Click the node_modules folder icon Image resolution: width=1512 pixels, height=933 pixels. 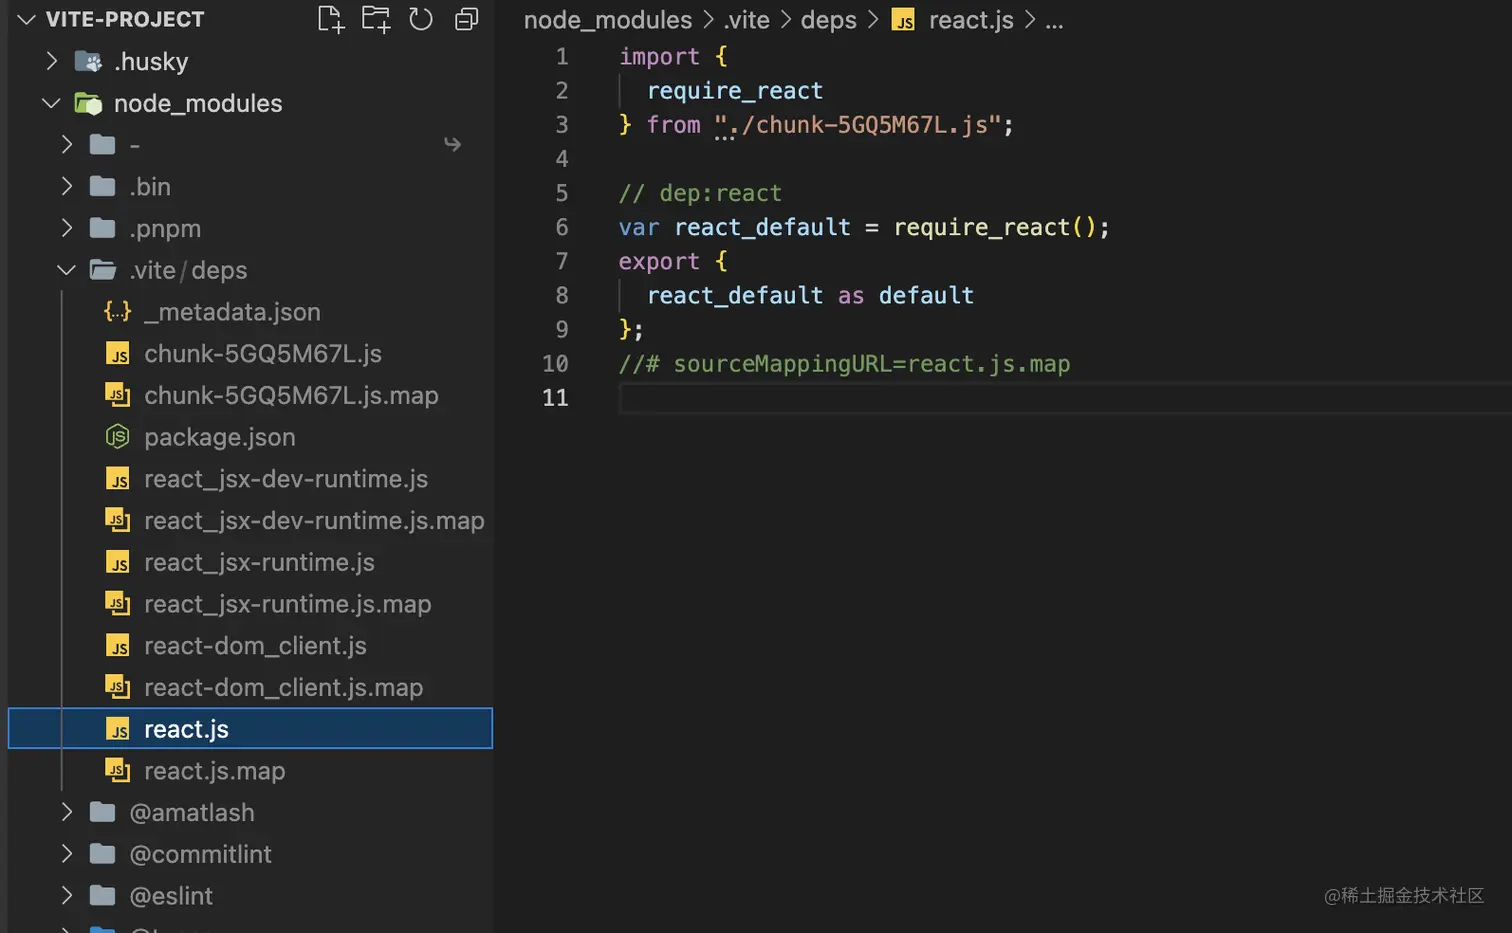(88, 103)
